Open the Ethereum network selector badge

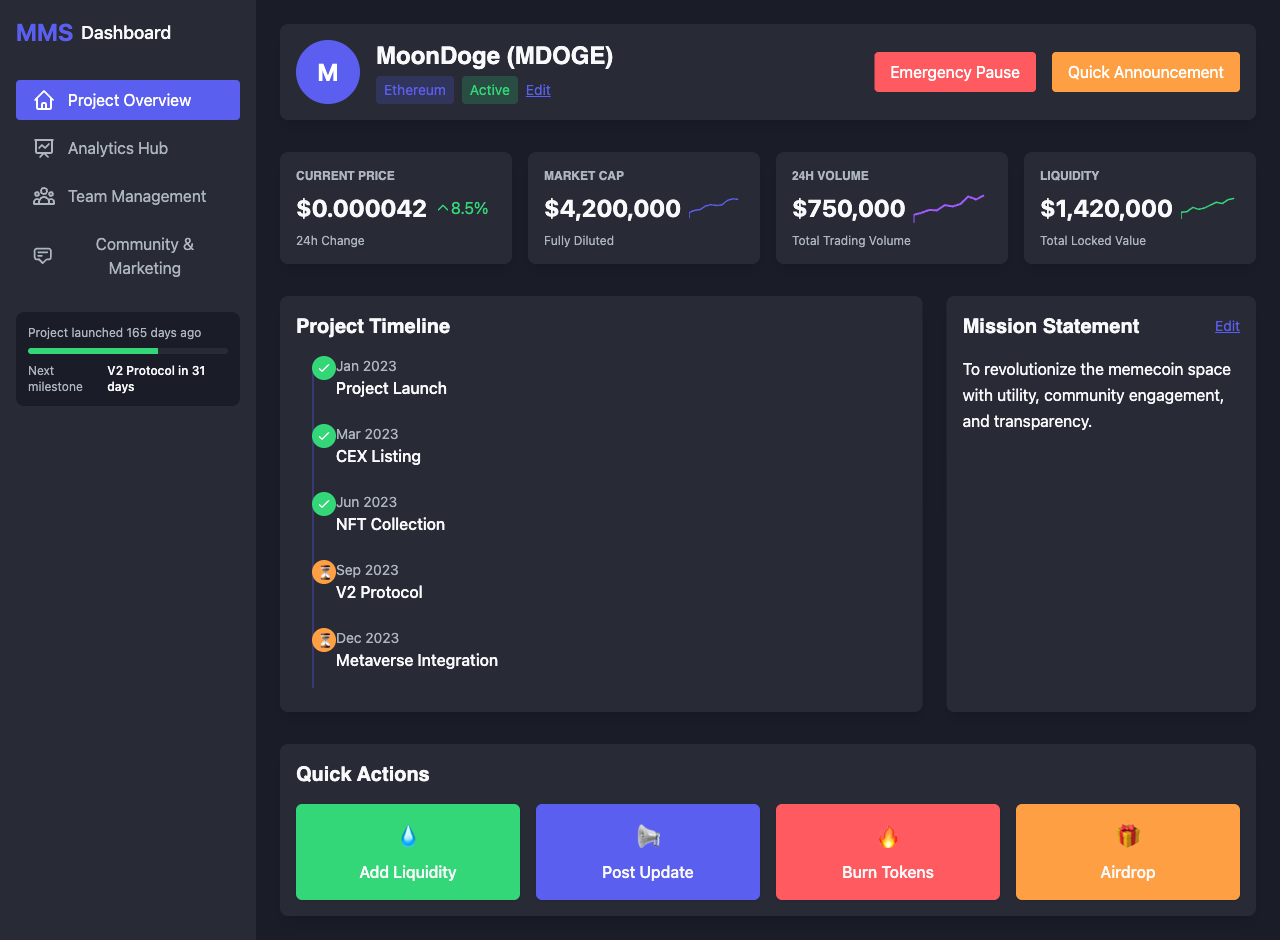click(x=414, y=90)
